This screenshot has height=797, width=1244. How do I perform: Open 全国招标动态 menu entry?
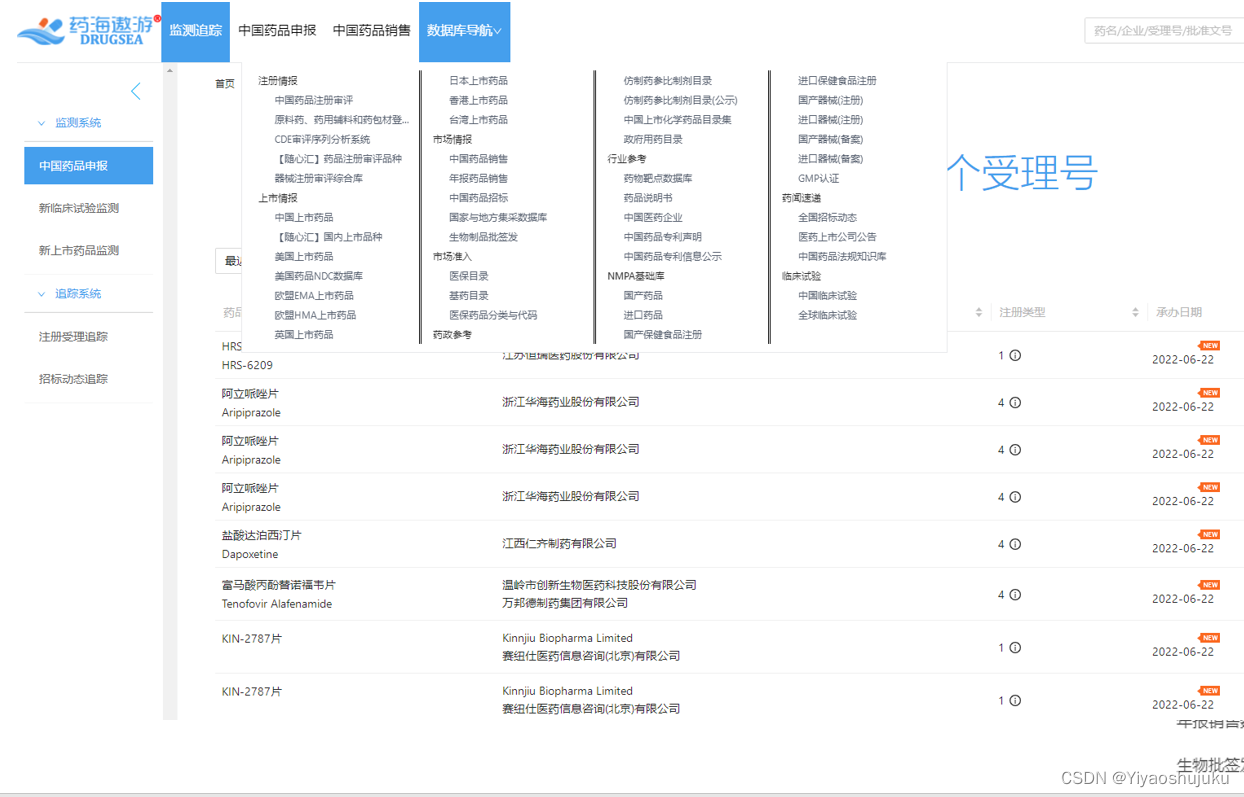(x=827, y=217)
